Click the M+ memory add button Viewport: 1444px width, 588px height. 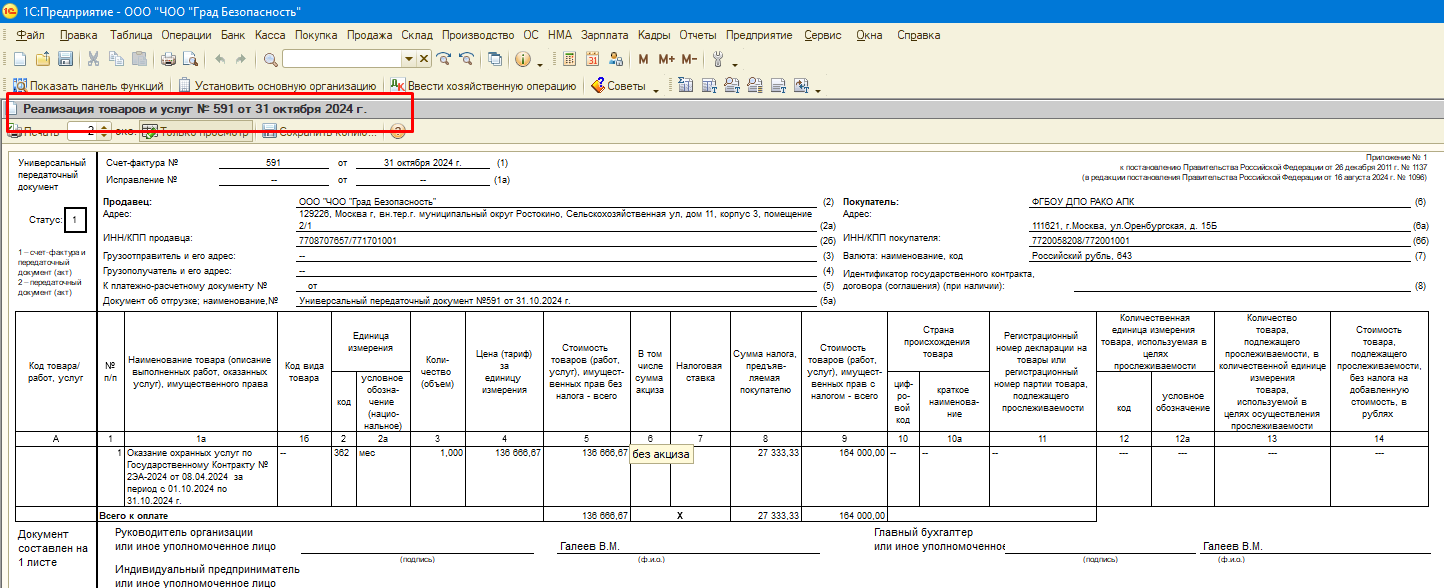click(x=666, y=59)
